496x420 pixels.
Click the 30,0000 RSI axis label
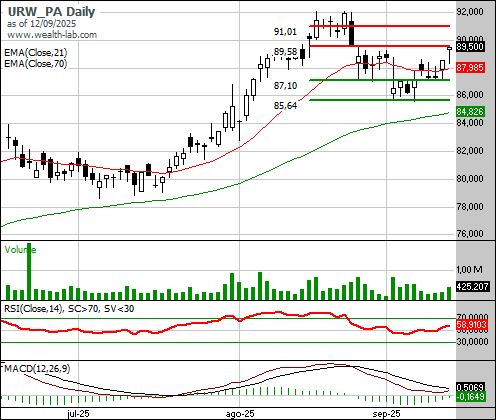(x=473, y=341)
